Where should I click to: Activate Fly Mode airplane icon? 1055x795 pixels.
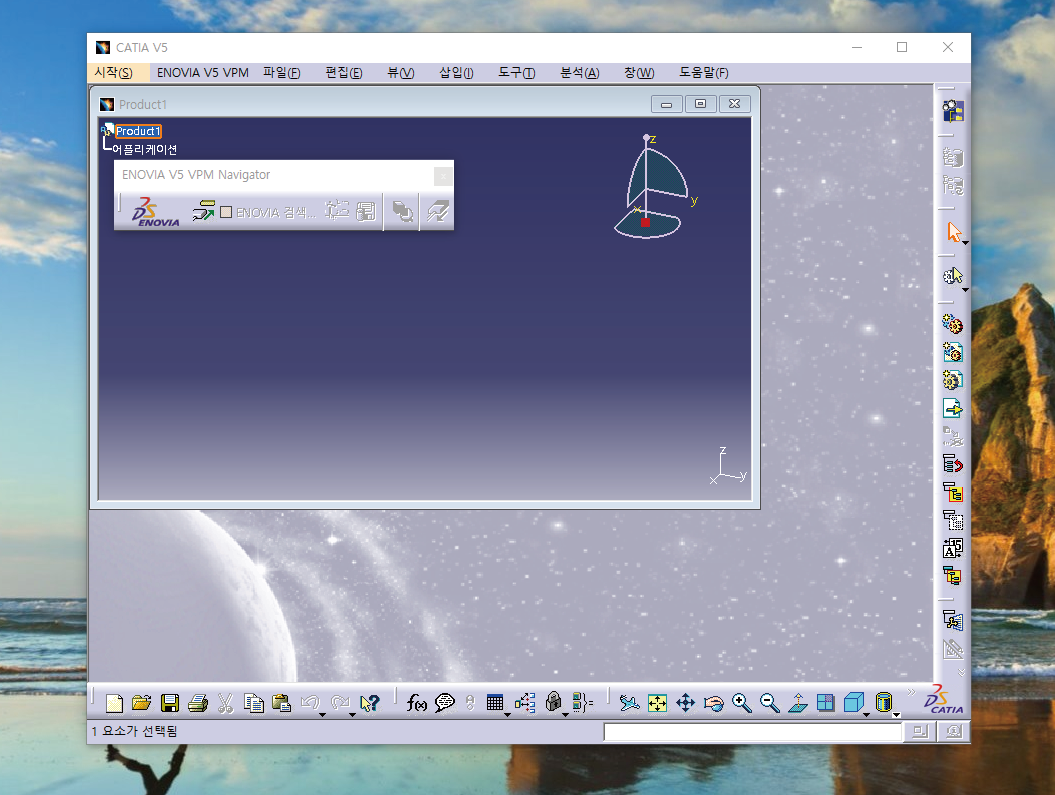point(629,704)
